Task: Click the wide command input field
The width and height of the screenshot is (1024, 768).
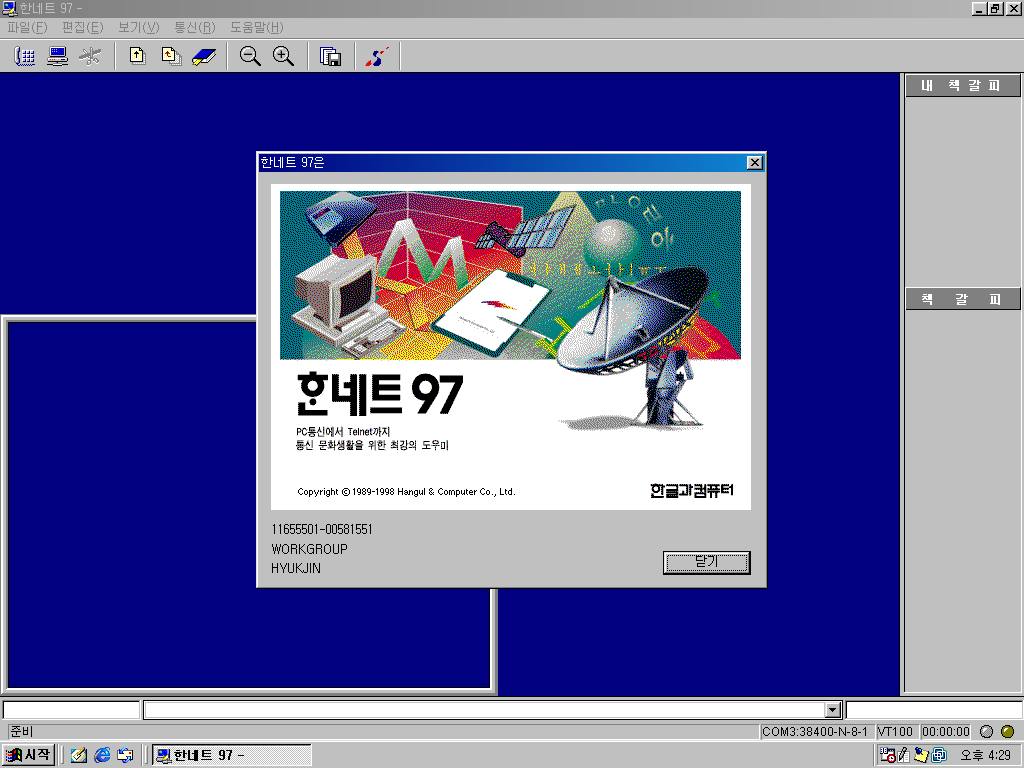Action: point(485,710)
